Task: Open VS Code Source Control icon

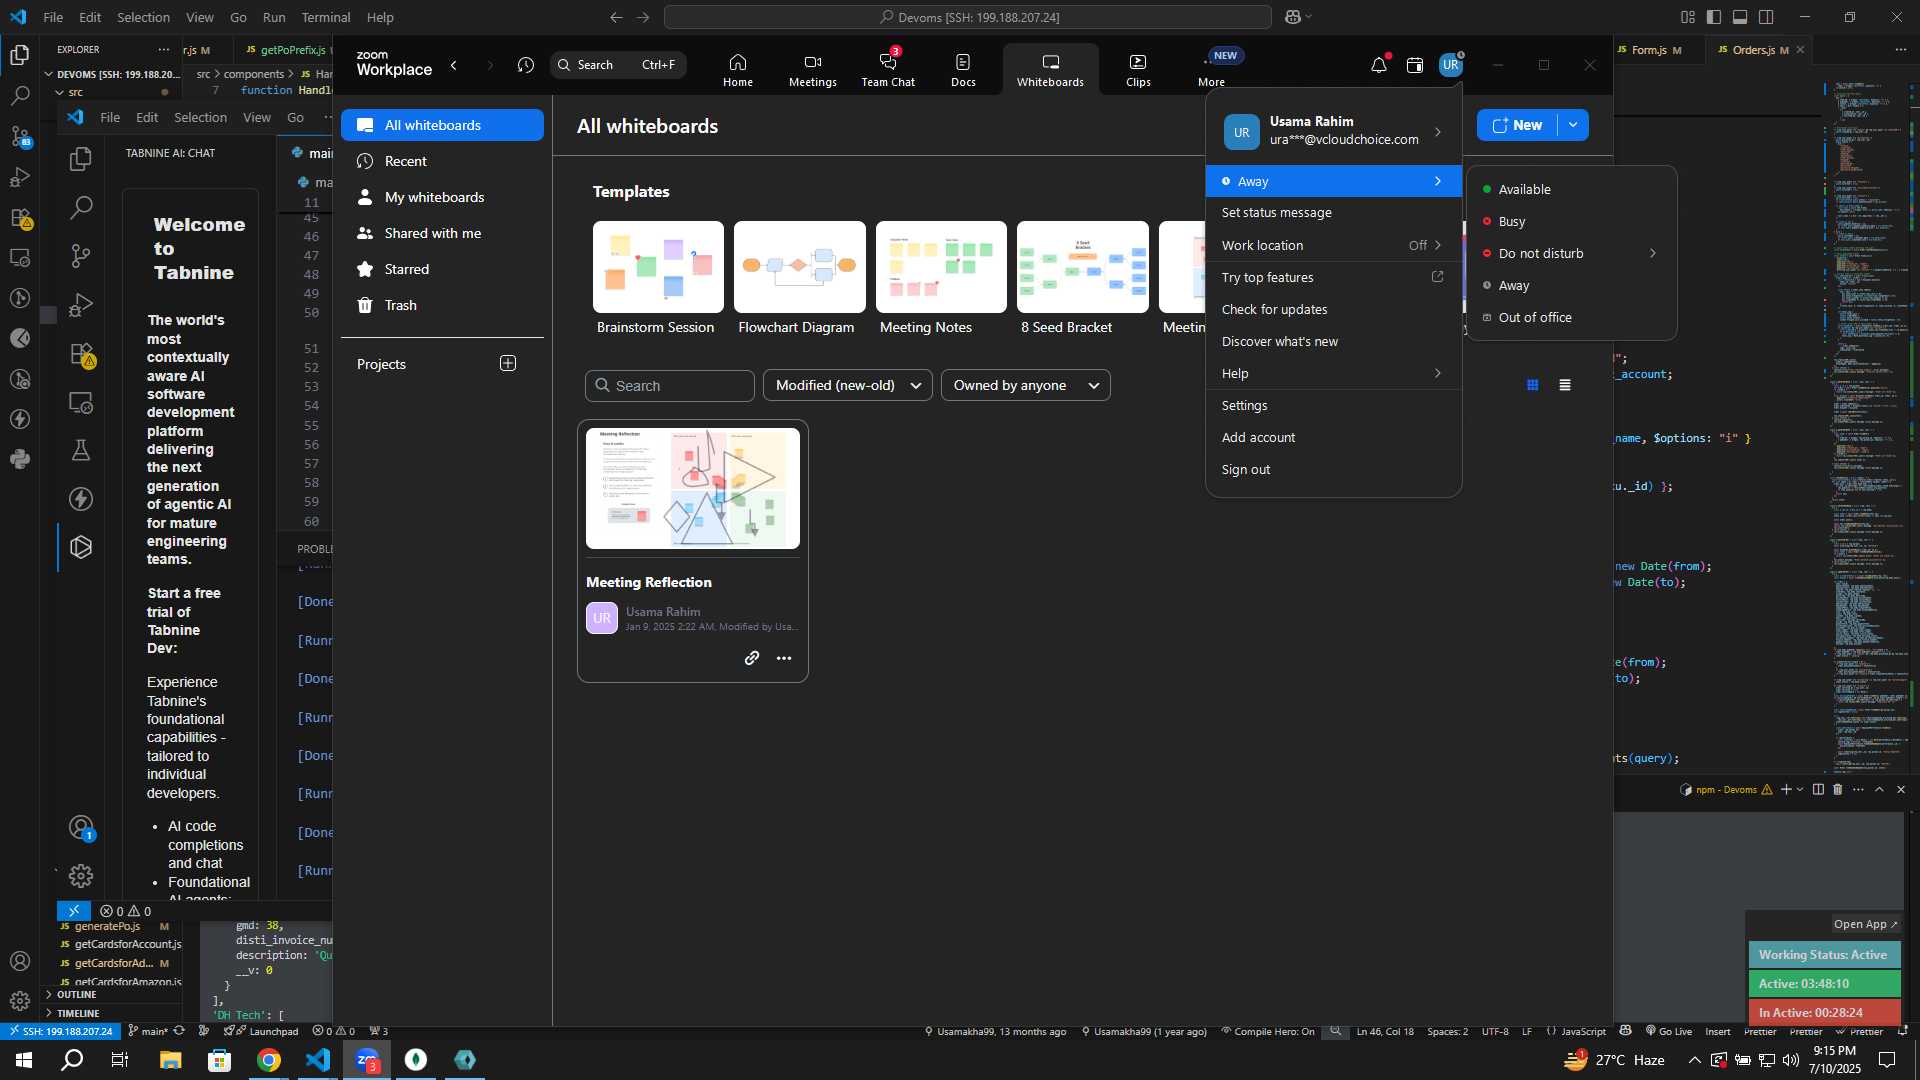Action: (19, 136)
